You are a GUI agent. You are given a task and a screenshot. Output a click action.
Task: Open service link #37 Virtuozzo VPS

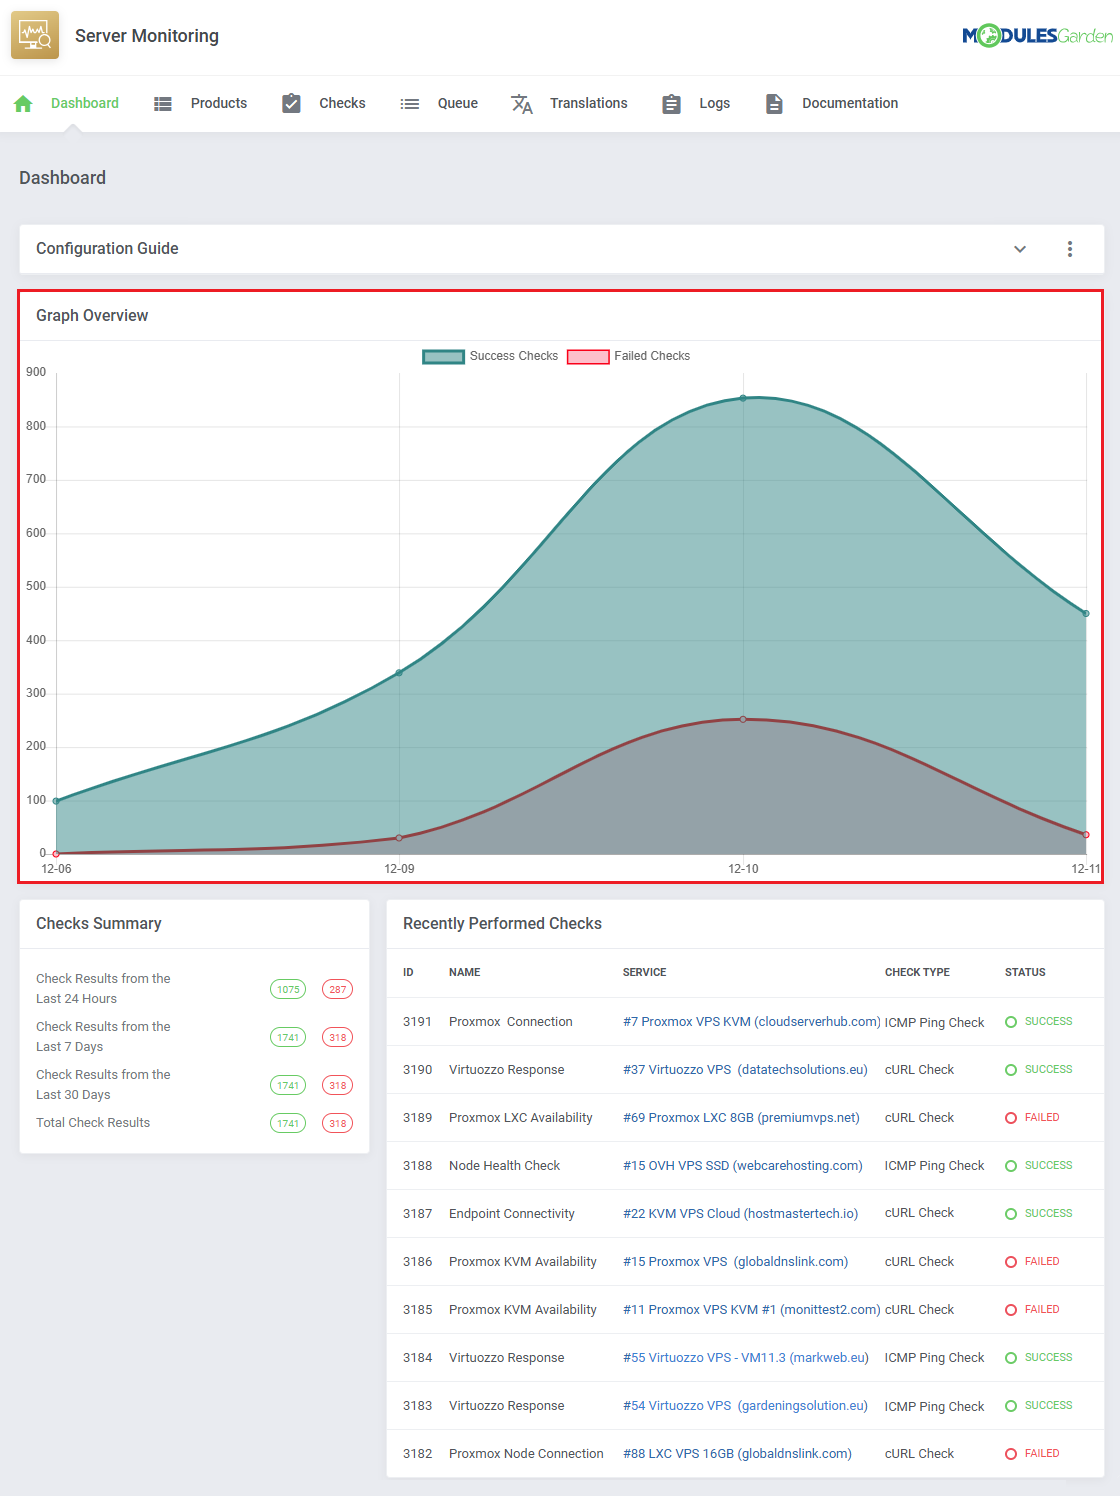[745, 1070]
